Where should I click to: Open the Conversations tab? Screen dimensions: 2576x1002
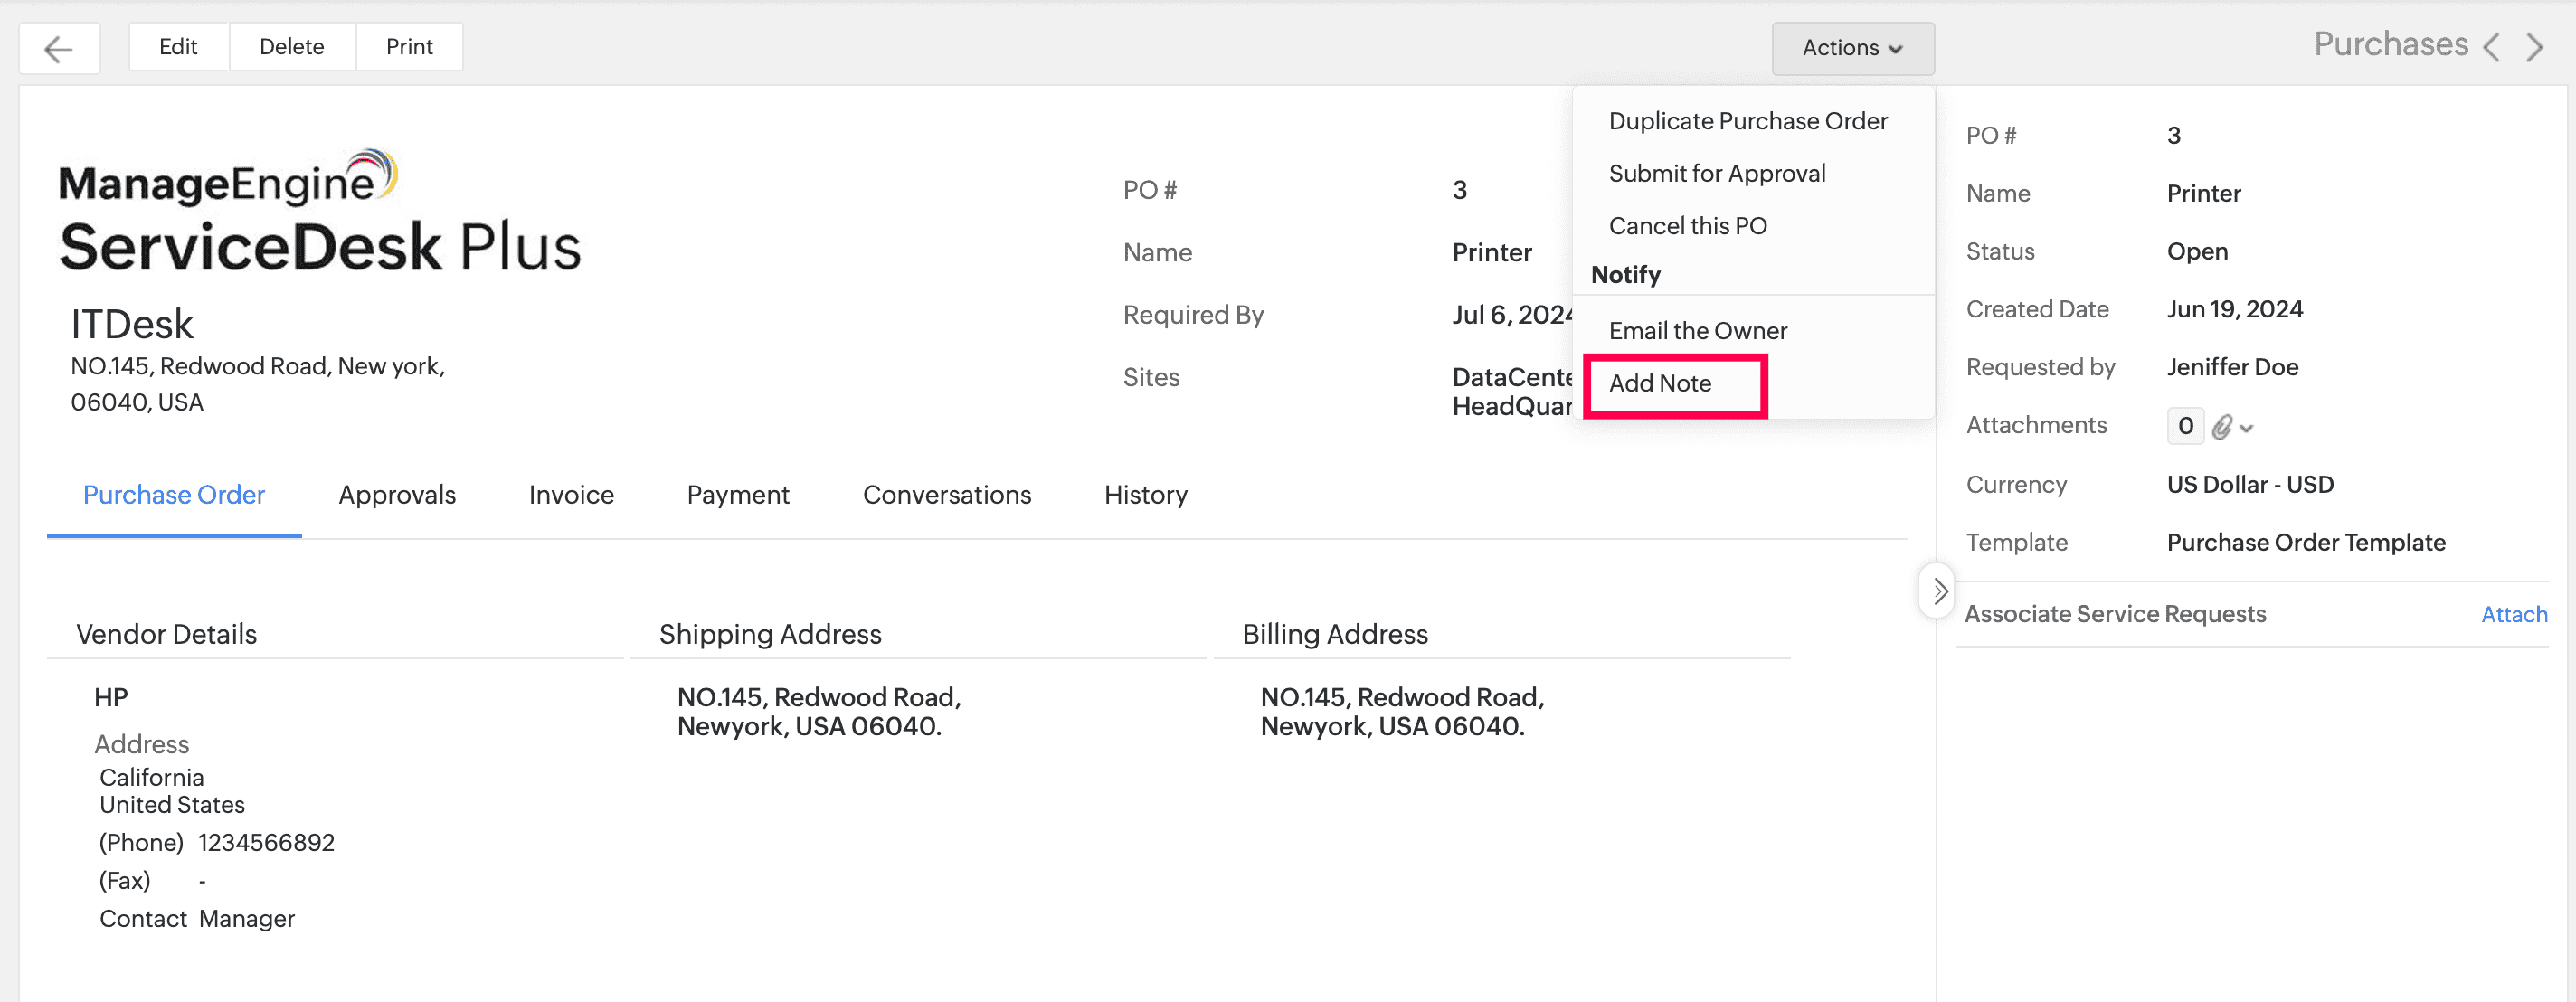coord(946,495)
